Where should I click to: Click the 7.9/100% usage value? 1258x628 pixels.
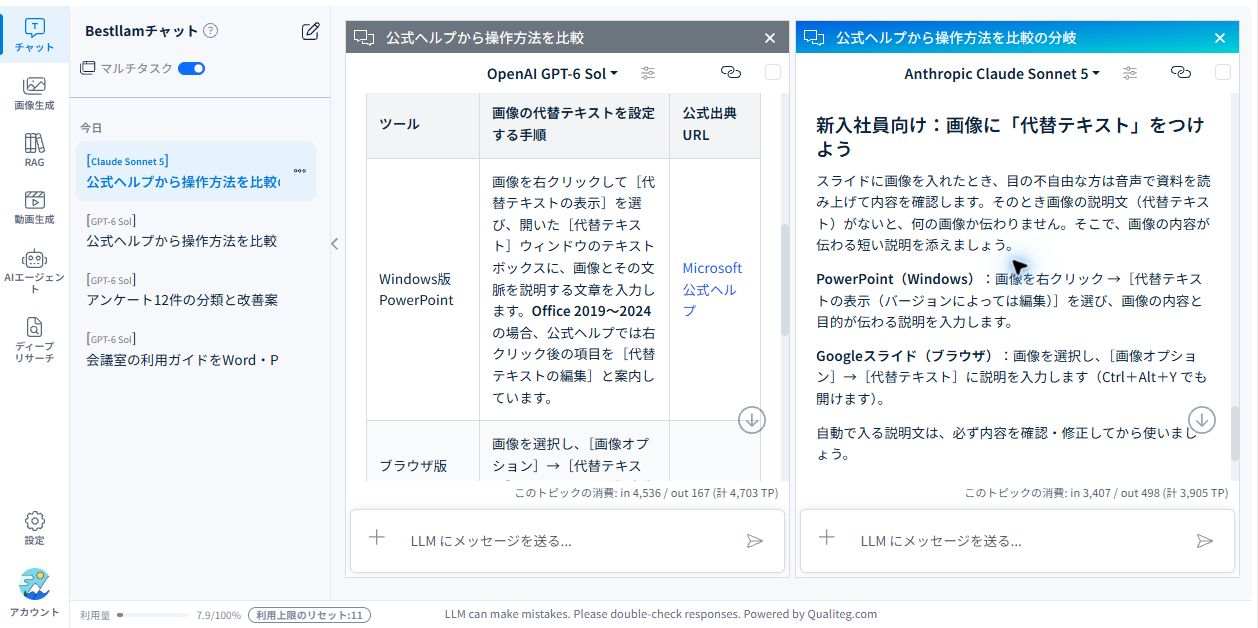coord(218,615)
